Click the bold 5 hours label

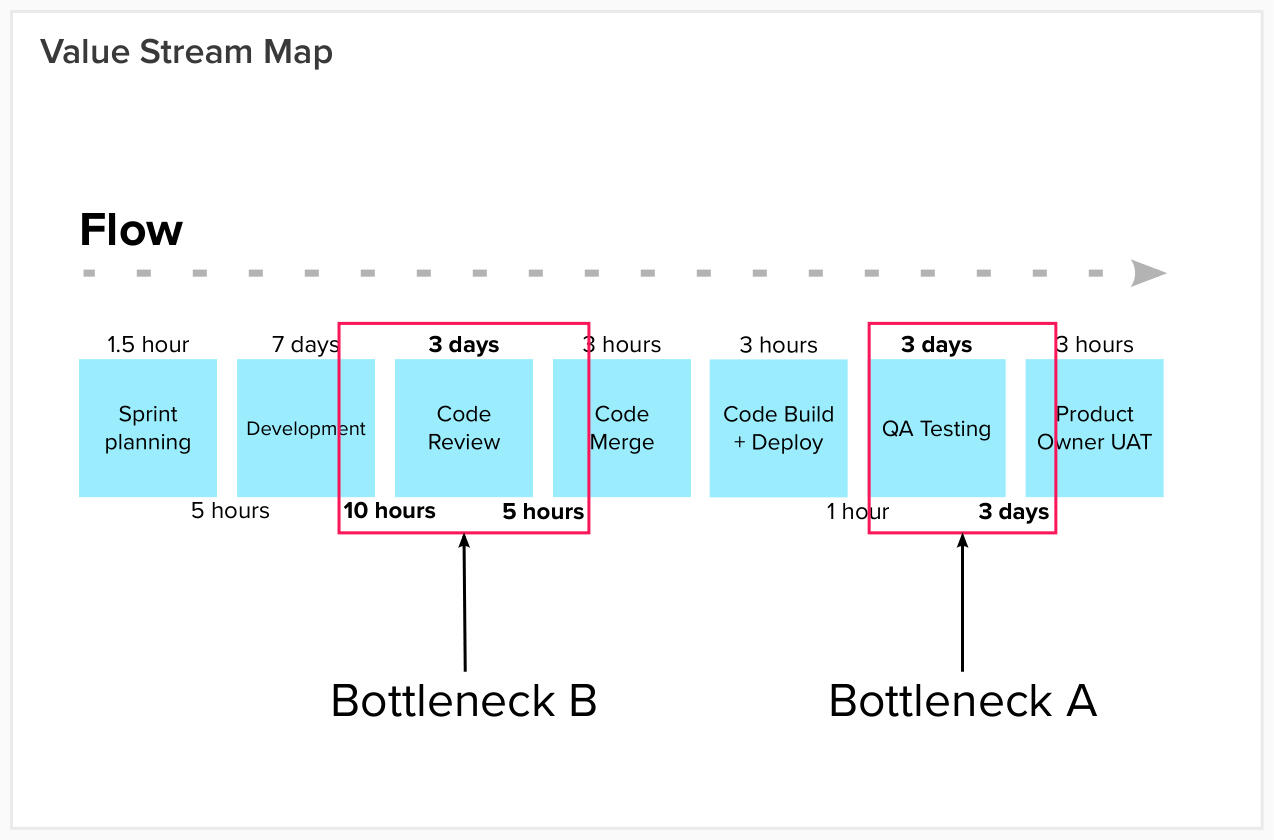543,512
